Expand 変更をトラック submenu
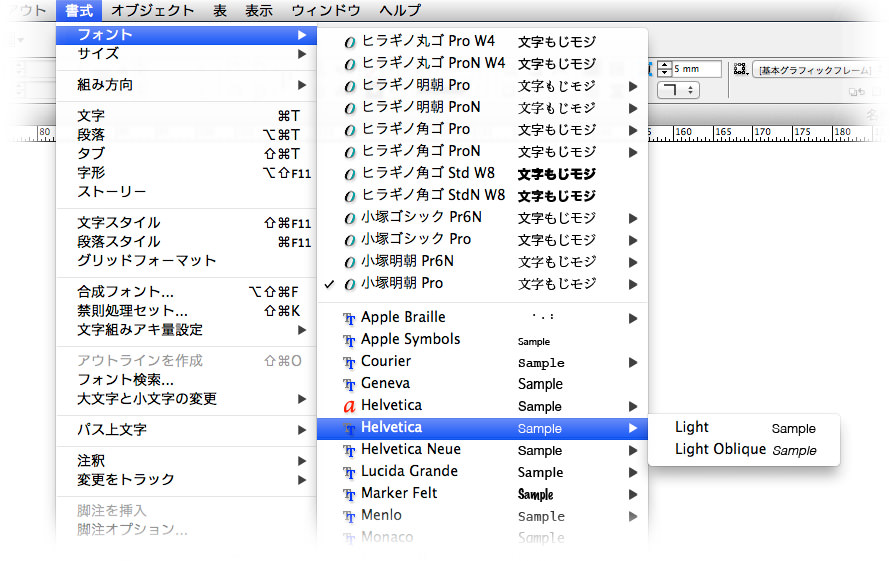The image size is (894, 561). [x=186, y=479]
